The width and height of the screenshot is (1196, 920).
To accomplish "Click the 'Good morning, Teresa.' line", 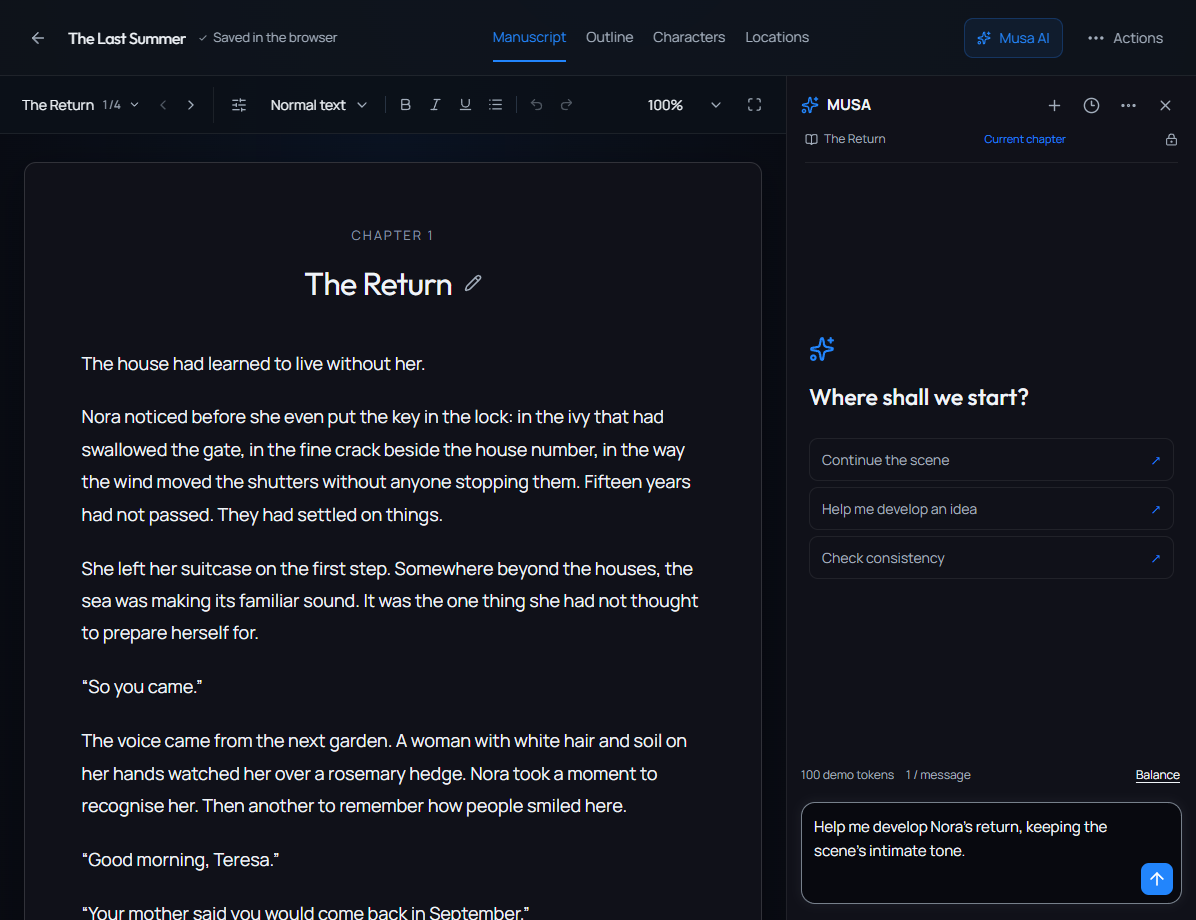I will tap(180, 860).
